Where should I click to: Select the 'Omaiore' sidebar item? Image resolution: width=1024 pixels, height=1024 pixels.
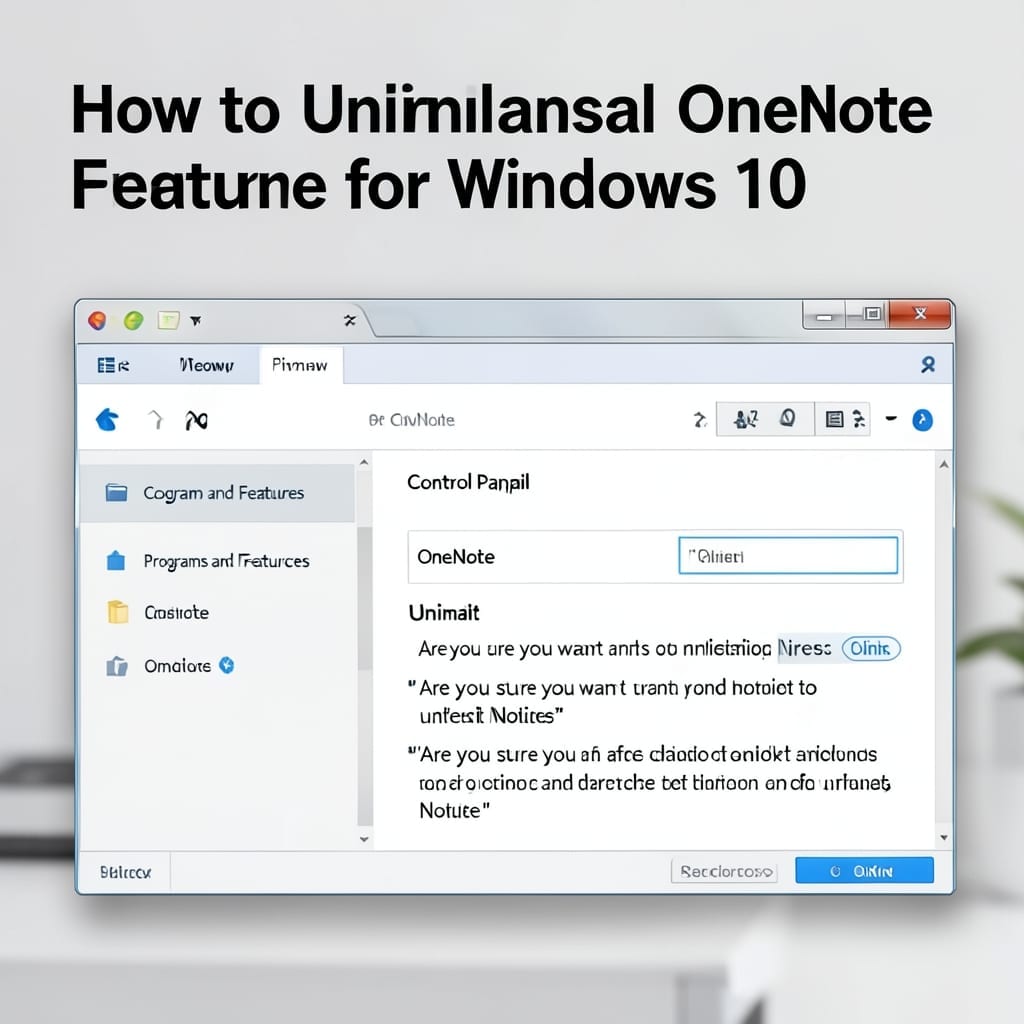point(177,665)
